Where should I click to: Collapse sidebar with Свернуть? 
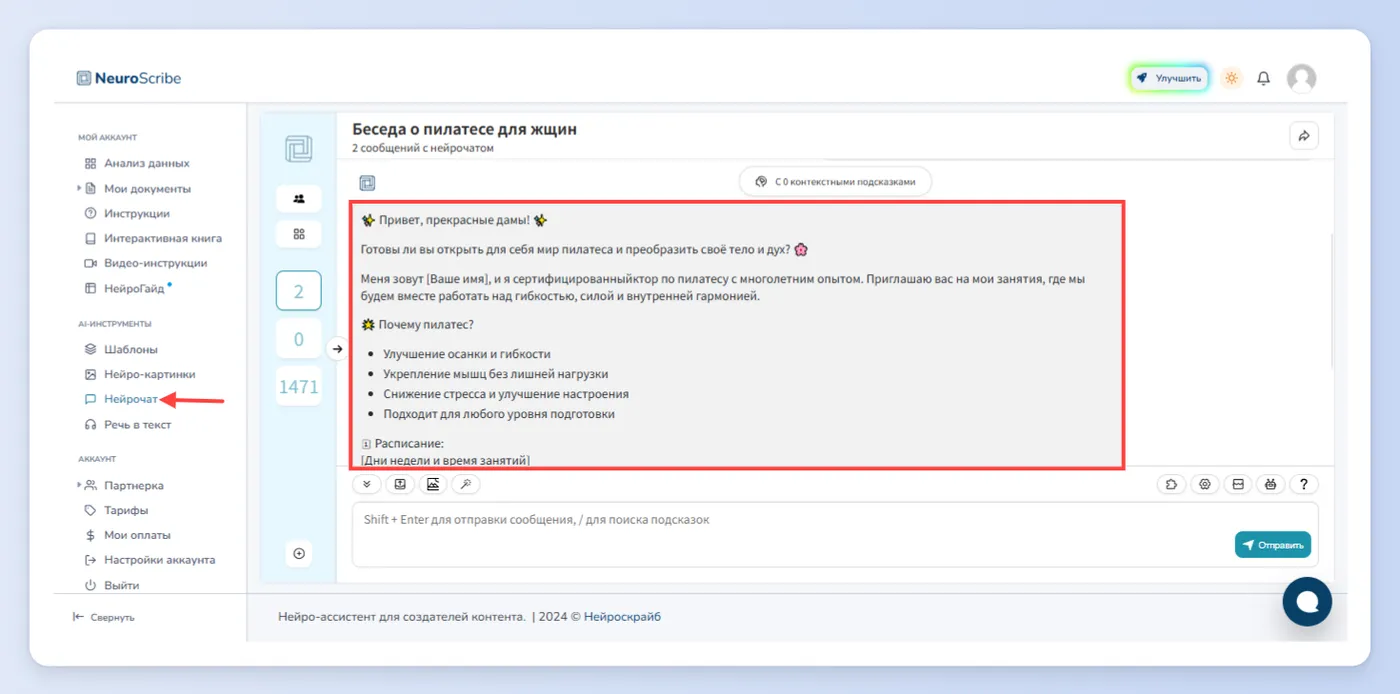[104, 617]
